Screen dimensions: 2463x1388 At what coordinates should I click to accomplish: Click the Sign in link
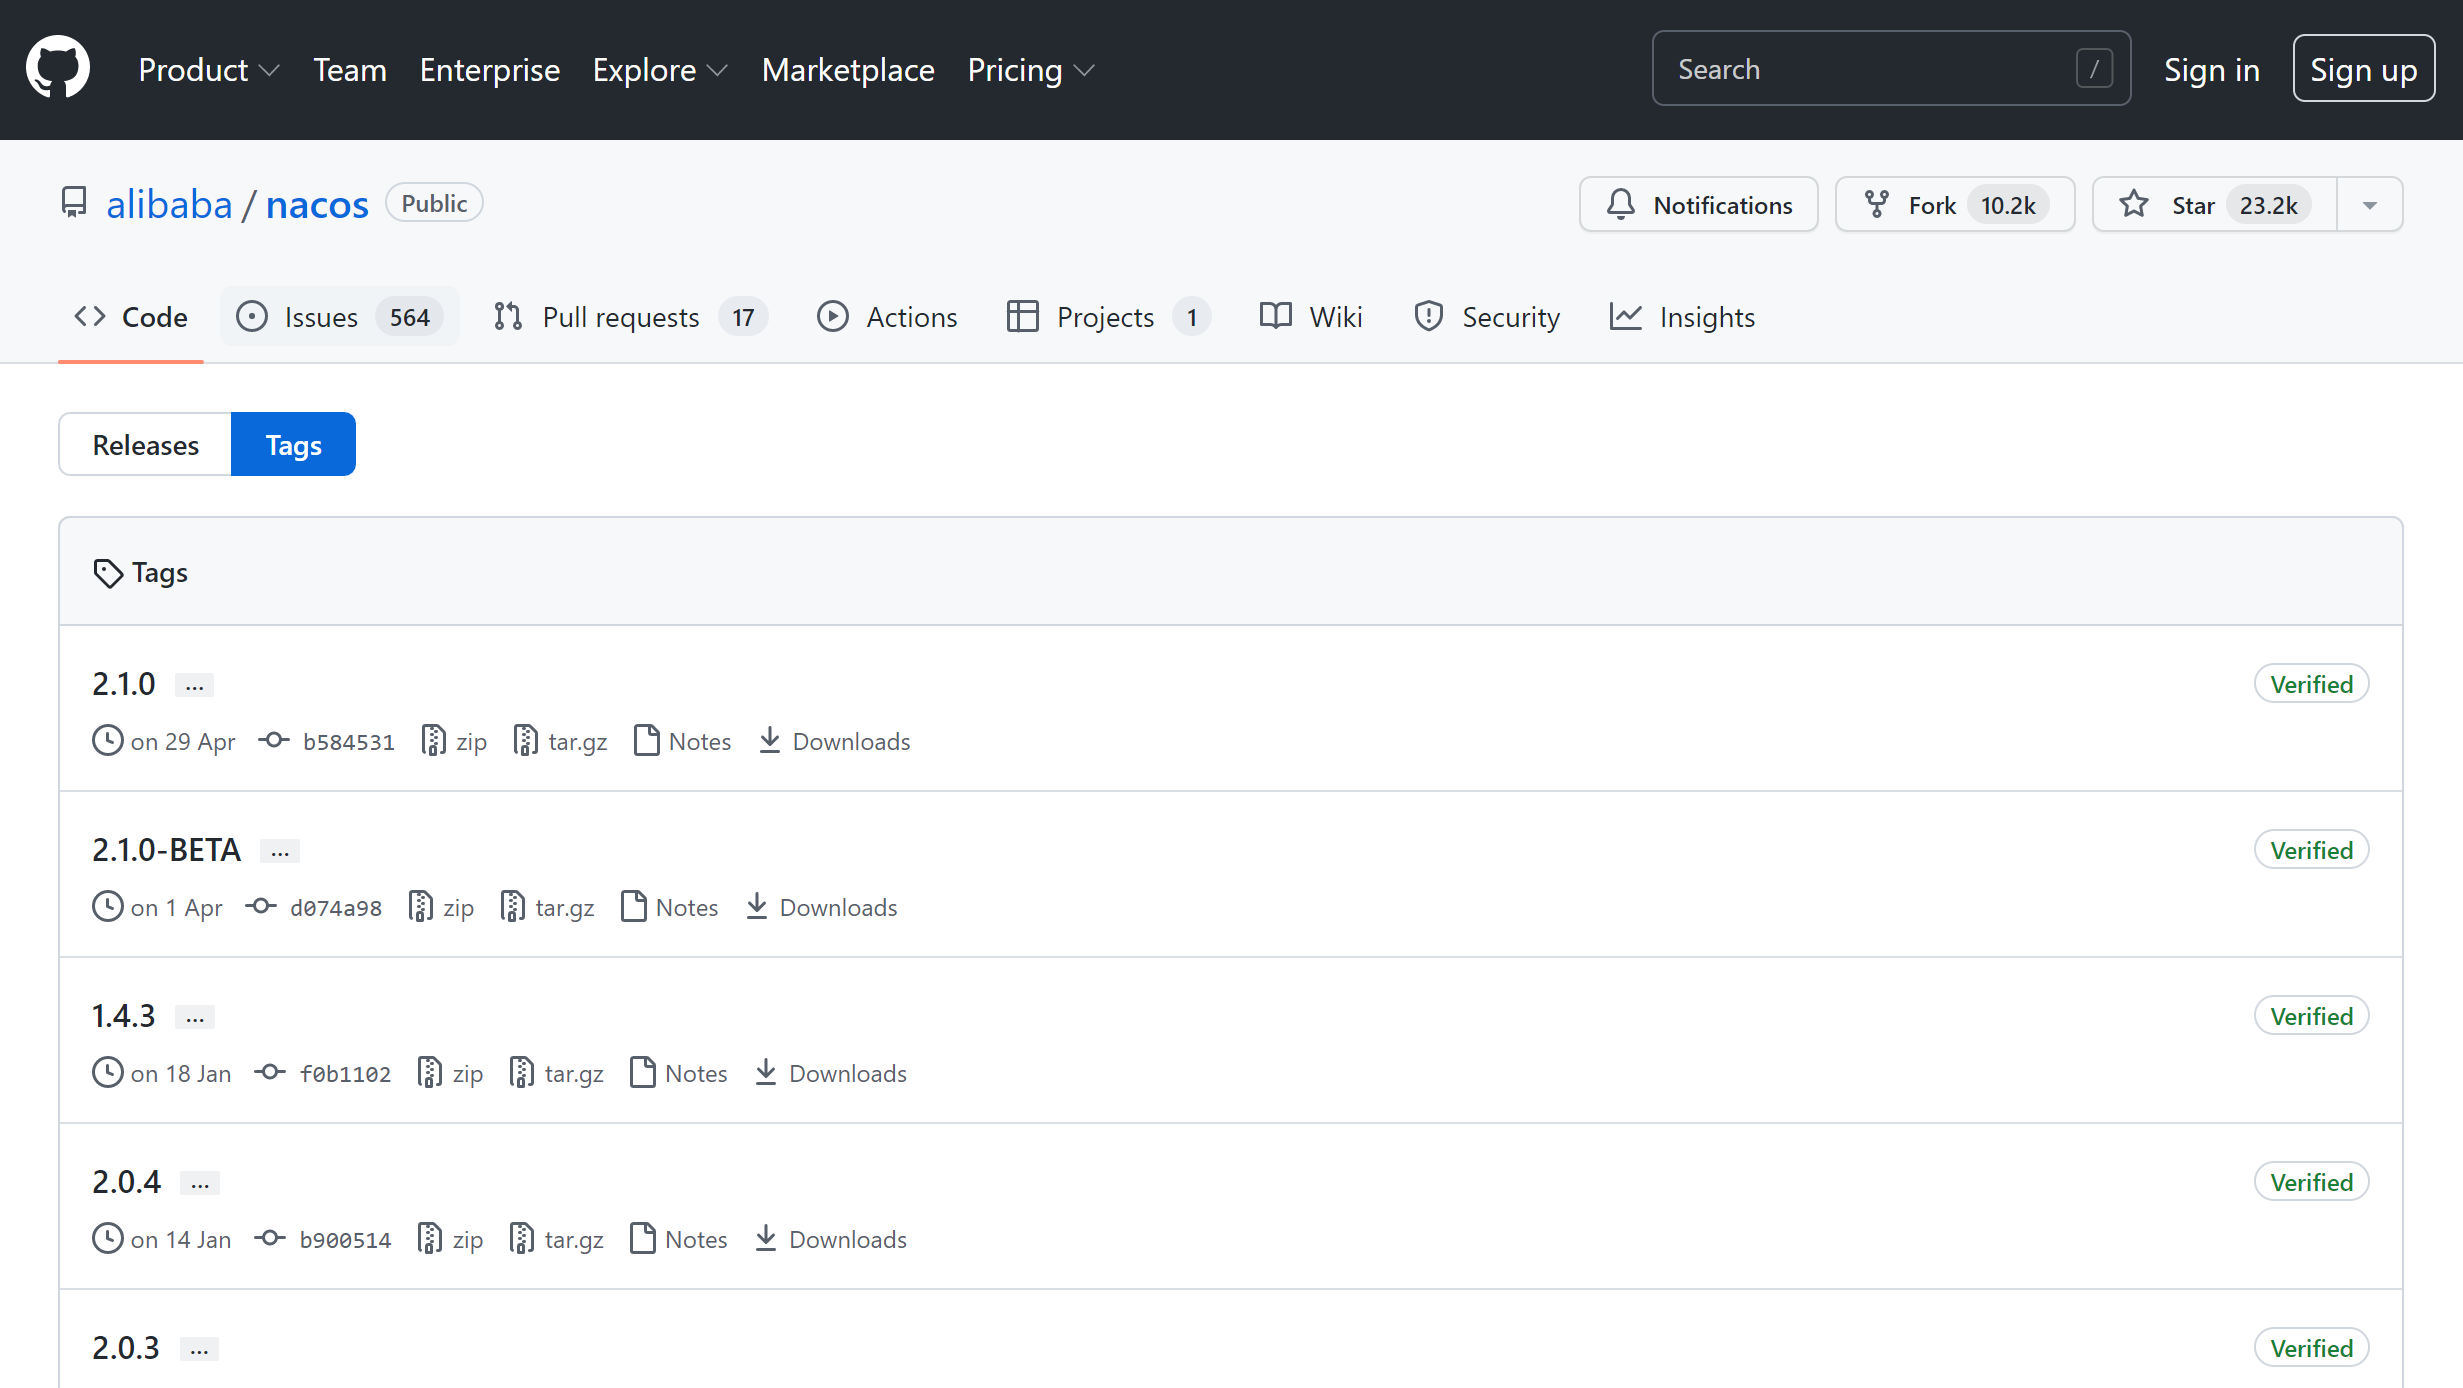2212,70
